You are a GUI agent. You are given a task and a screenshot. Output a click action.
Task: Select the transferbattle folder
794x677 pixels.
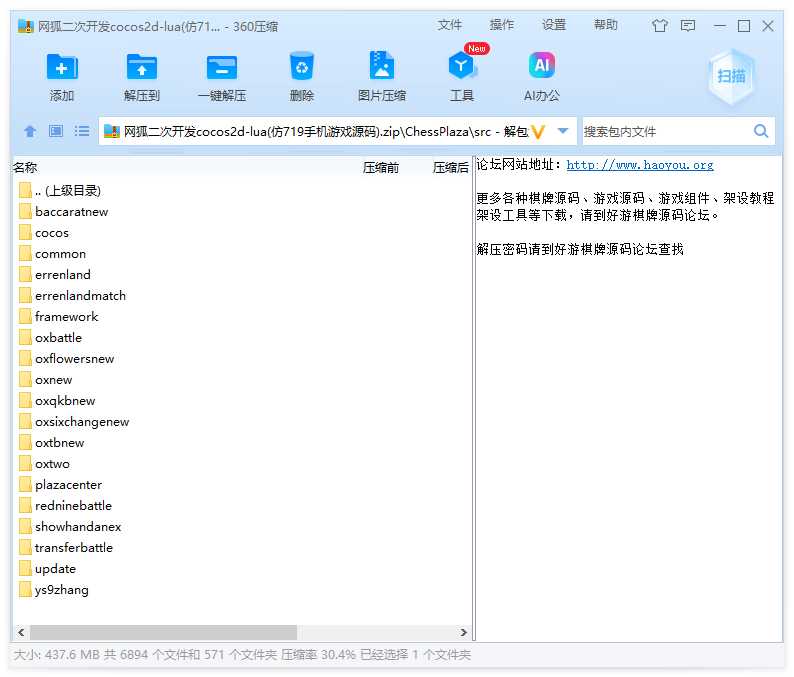(66, 548)
